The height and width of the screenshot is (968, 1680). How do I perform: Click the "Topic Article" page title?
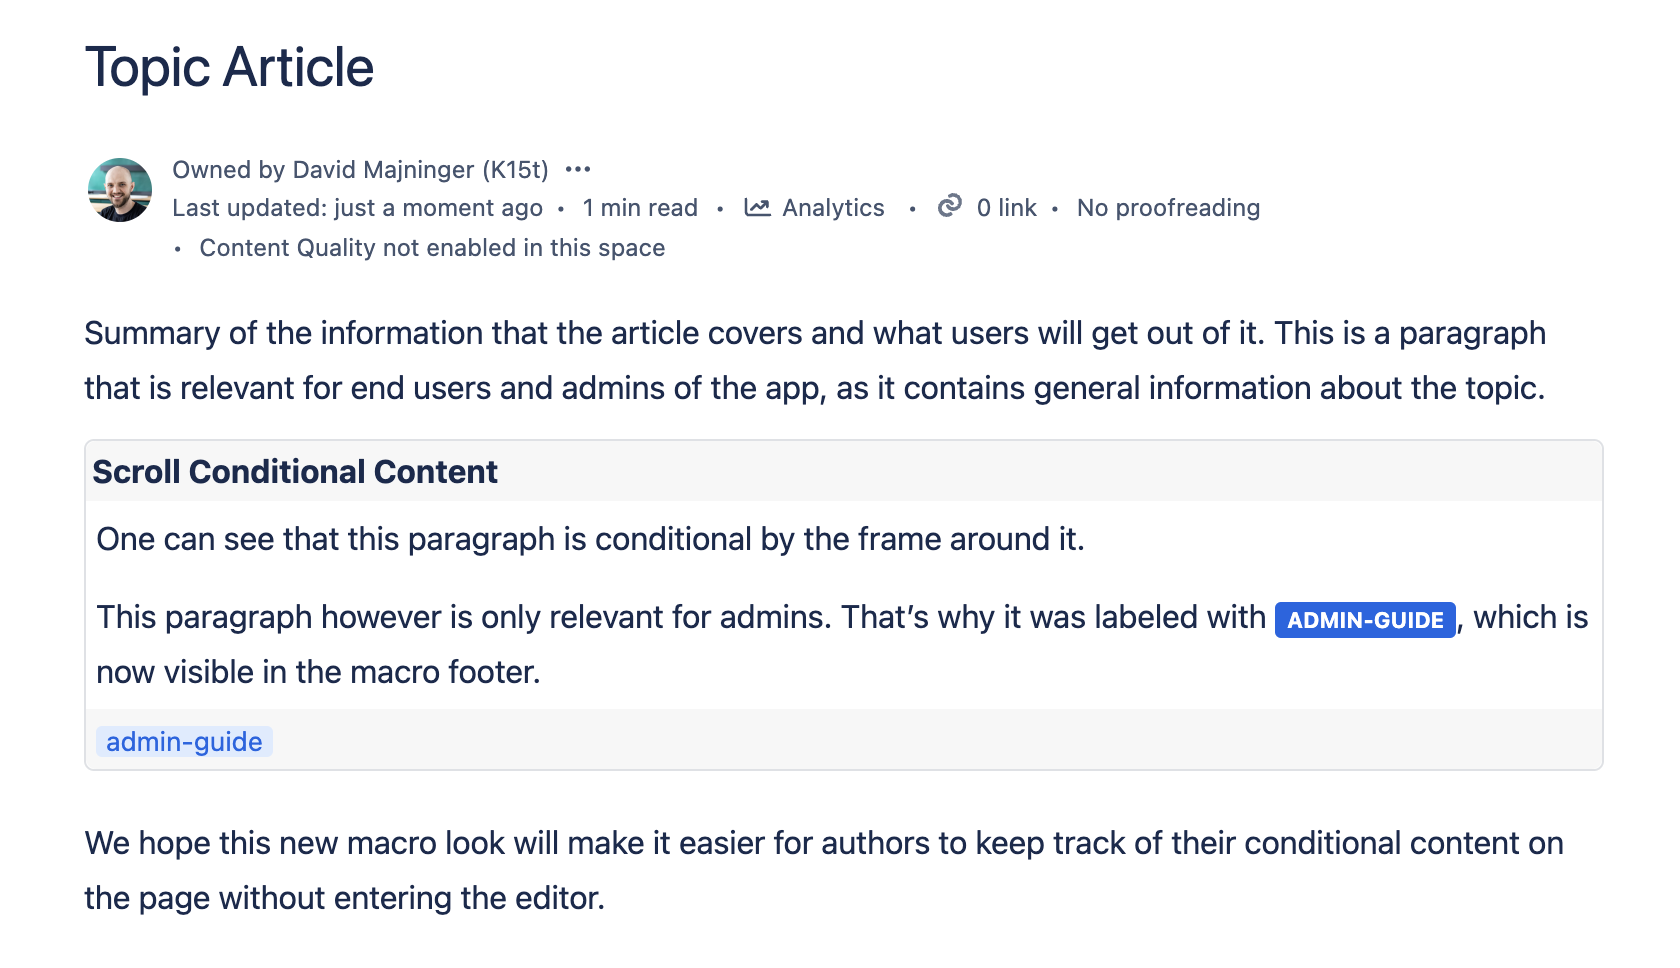point(229,68)
